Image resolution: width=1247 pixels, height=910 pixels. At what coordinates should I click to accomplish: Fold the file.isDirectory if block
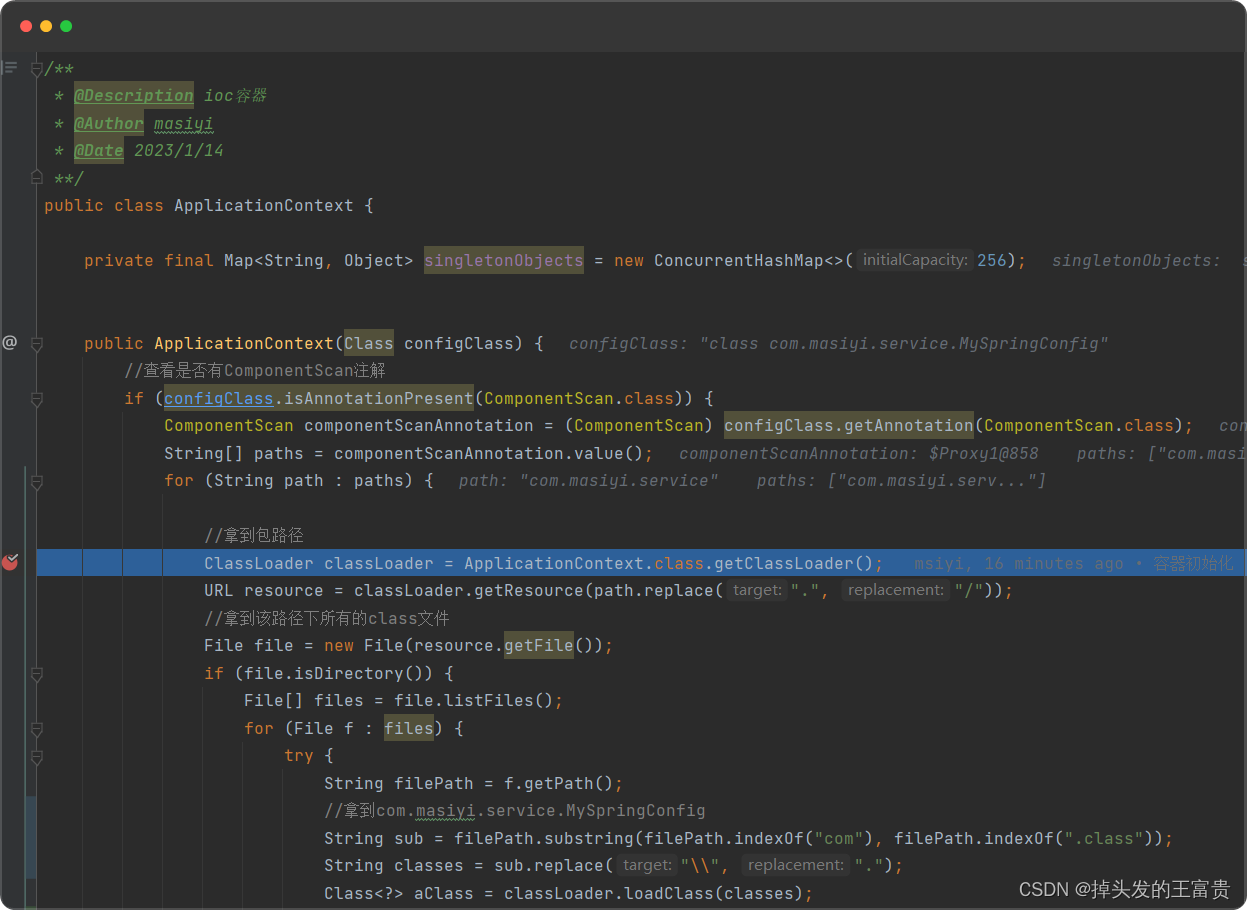coord(36,675)
